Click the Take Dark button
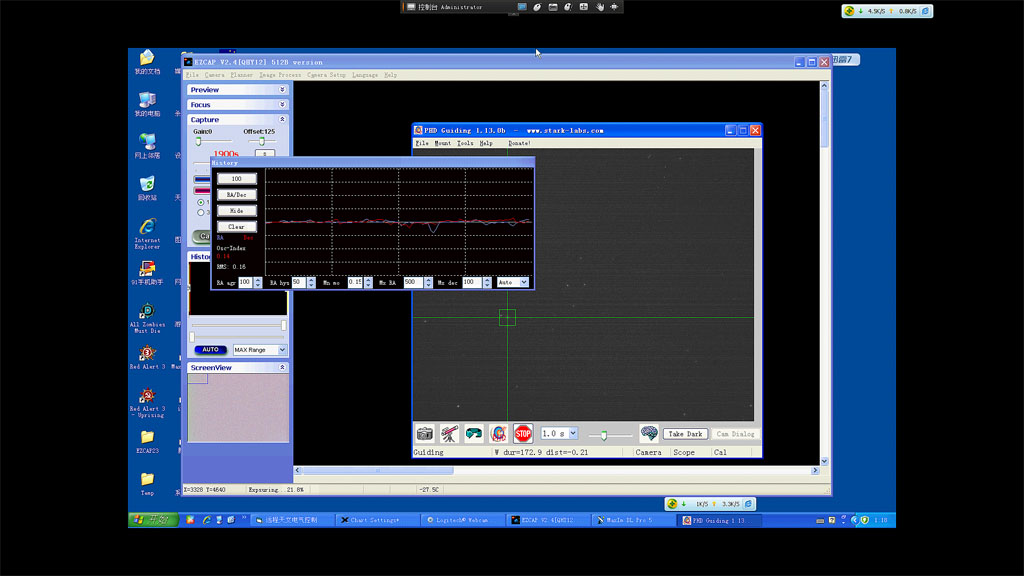Screen dimensions: 1024x576 pos(685,434)
